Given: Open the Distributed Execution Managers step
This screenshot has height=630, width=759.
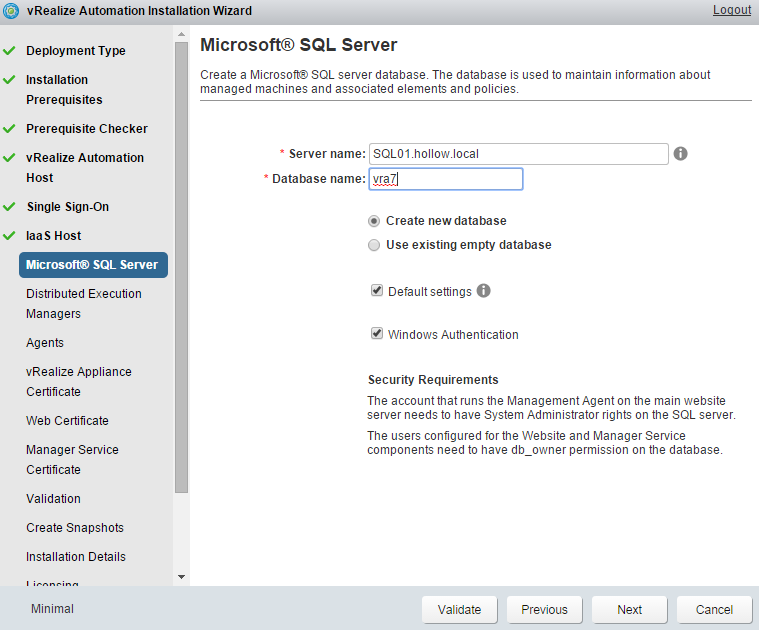Looking at the screenshot, I should (84, 303).
